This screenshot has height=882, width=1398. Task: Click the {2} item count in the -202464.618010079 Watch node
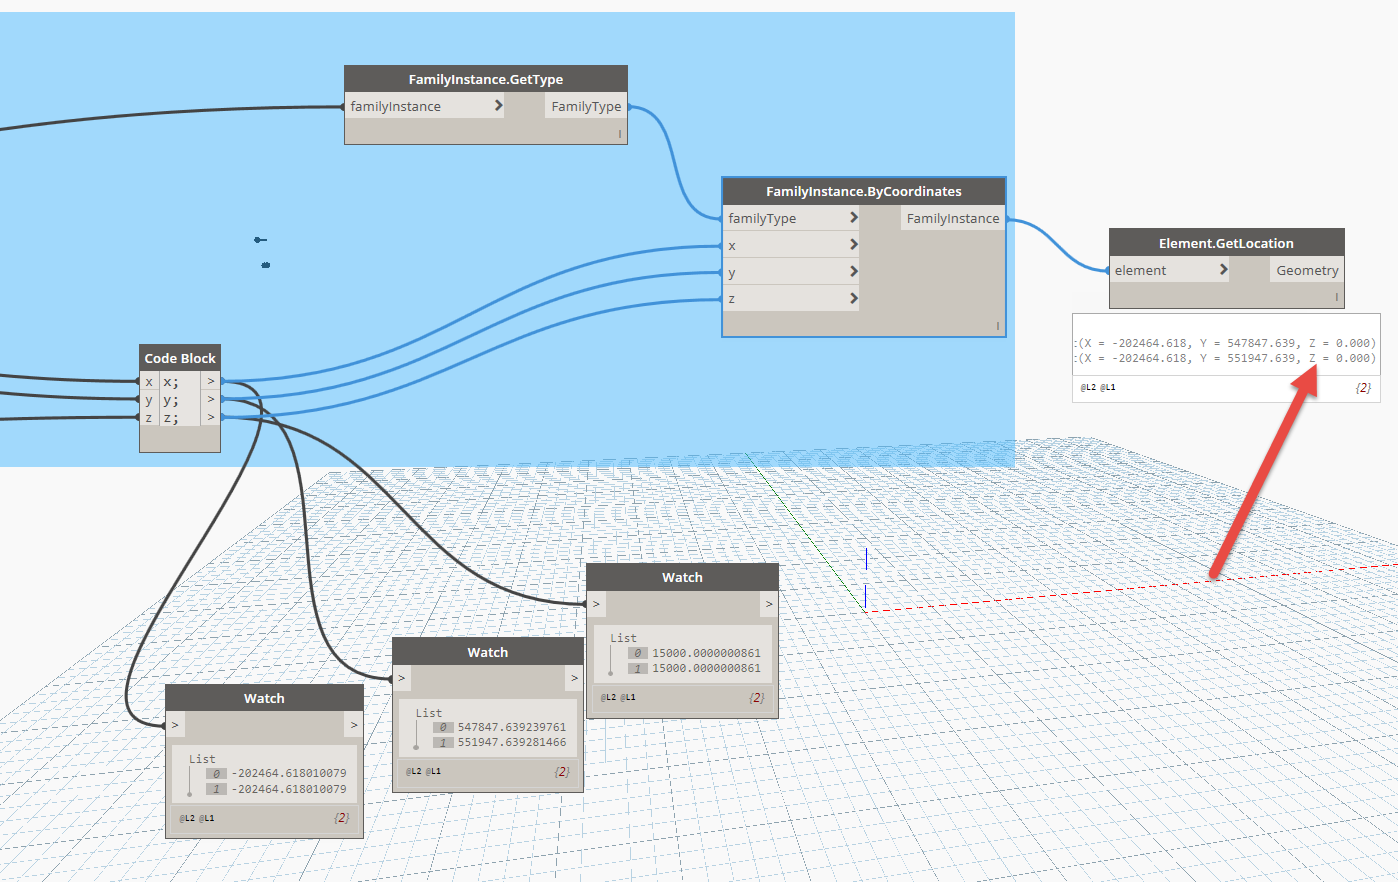point(342,817)
